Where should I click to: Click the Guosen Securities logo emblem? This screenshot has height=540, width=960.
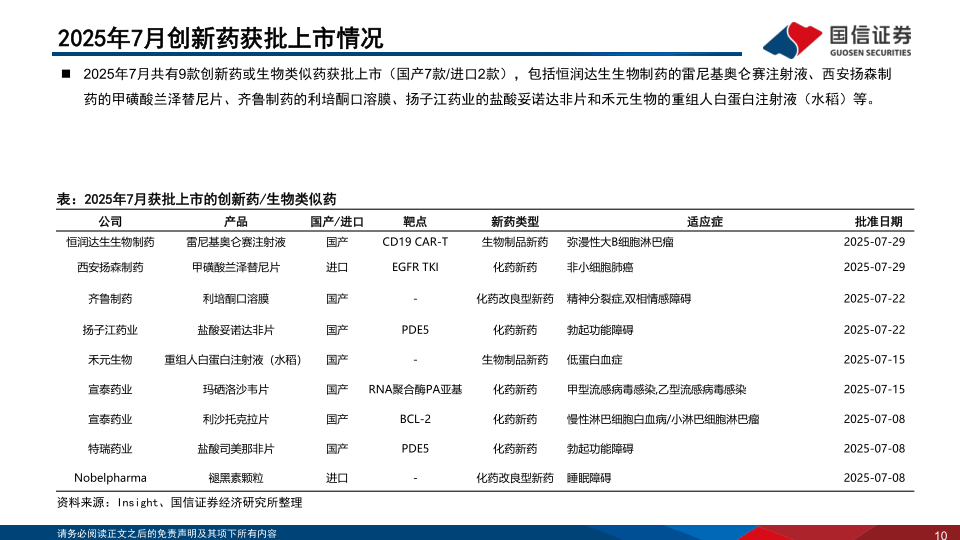pos(794,37)
